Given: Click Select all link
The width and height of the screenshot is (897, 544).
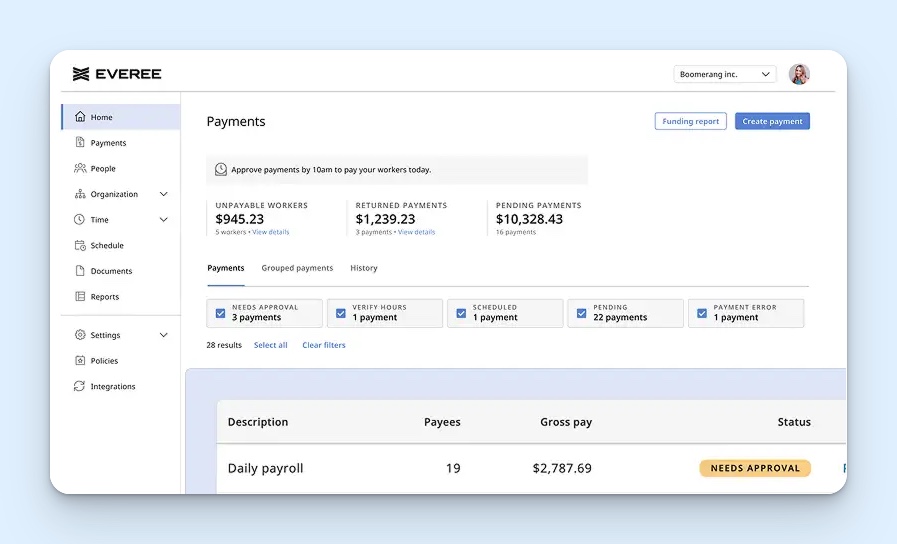Looking at the screenshot, I should [x=271, y=345].
